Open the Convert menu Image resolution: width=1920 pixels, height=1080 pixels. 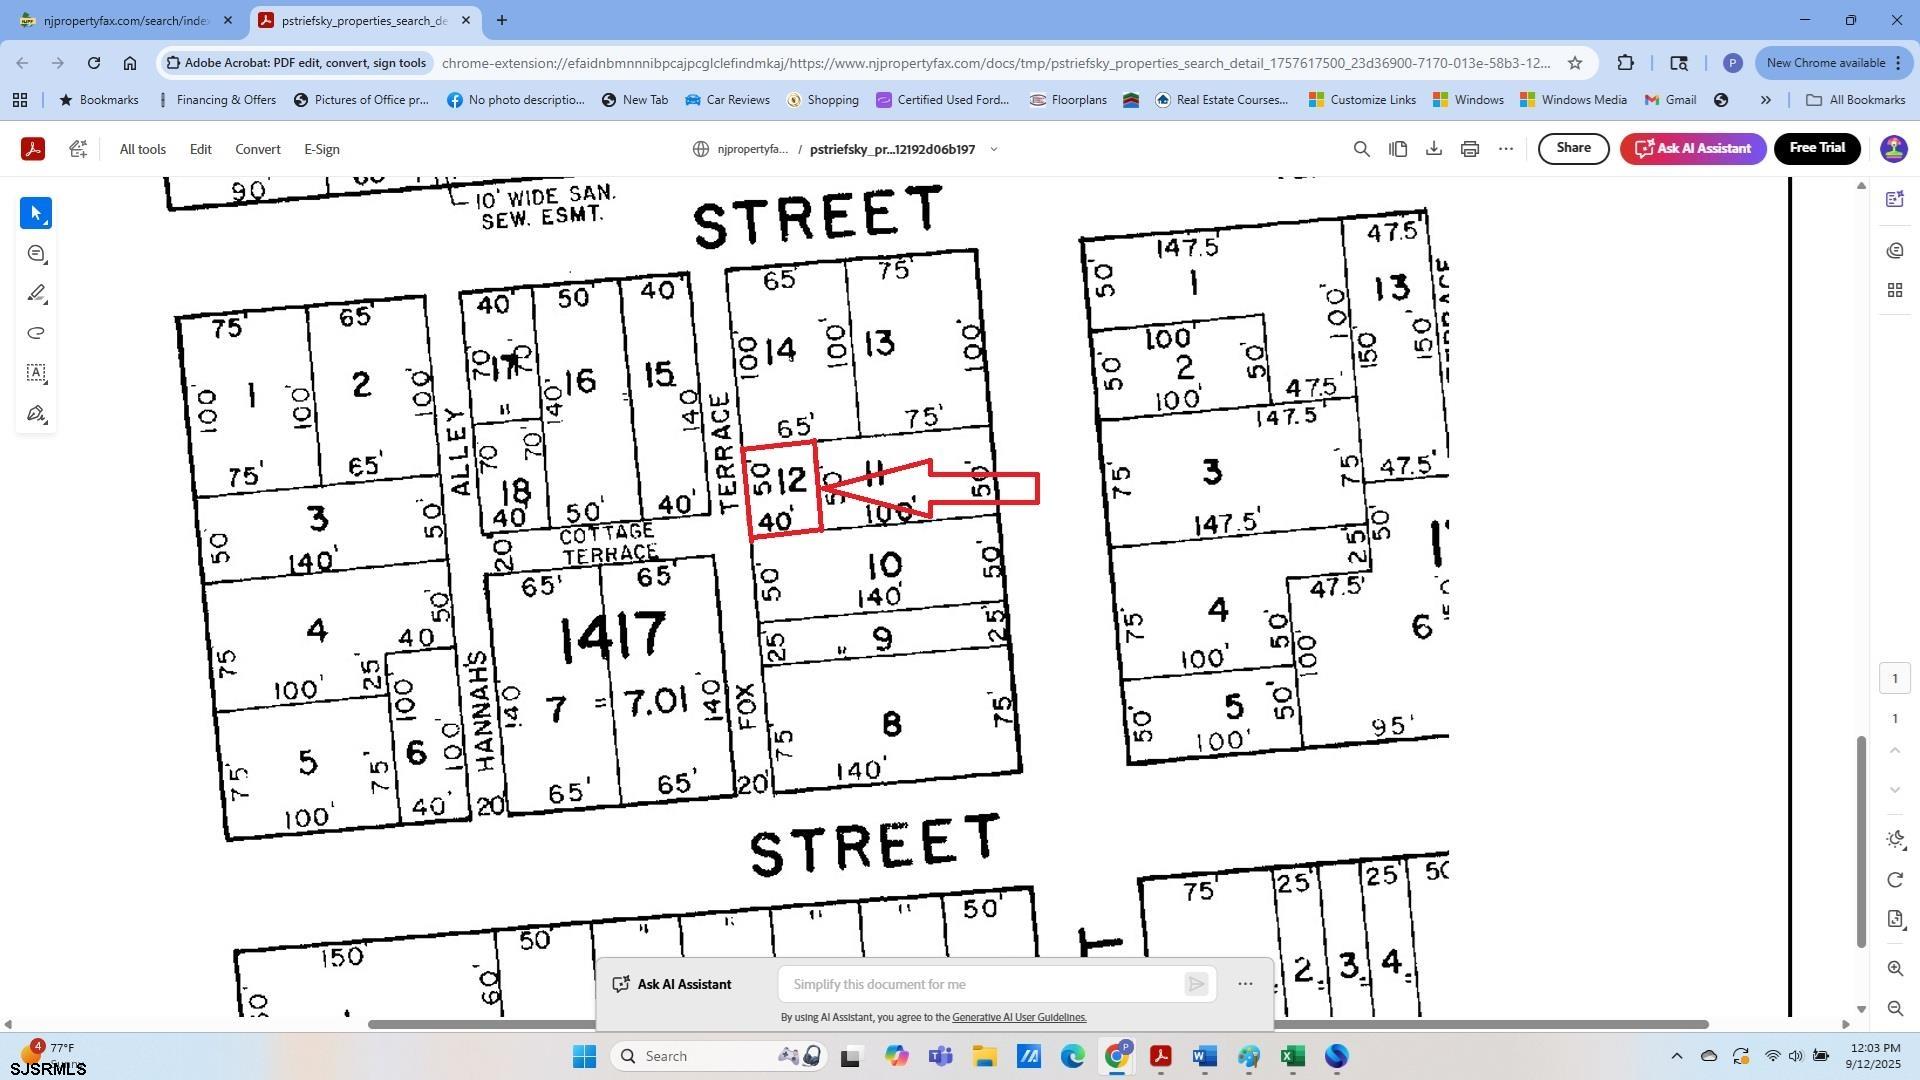coord(257,149)
